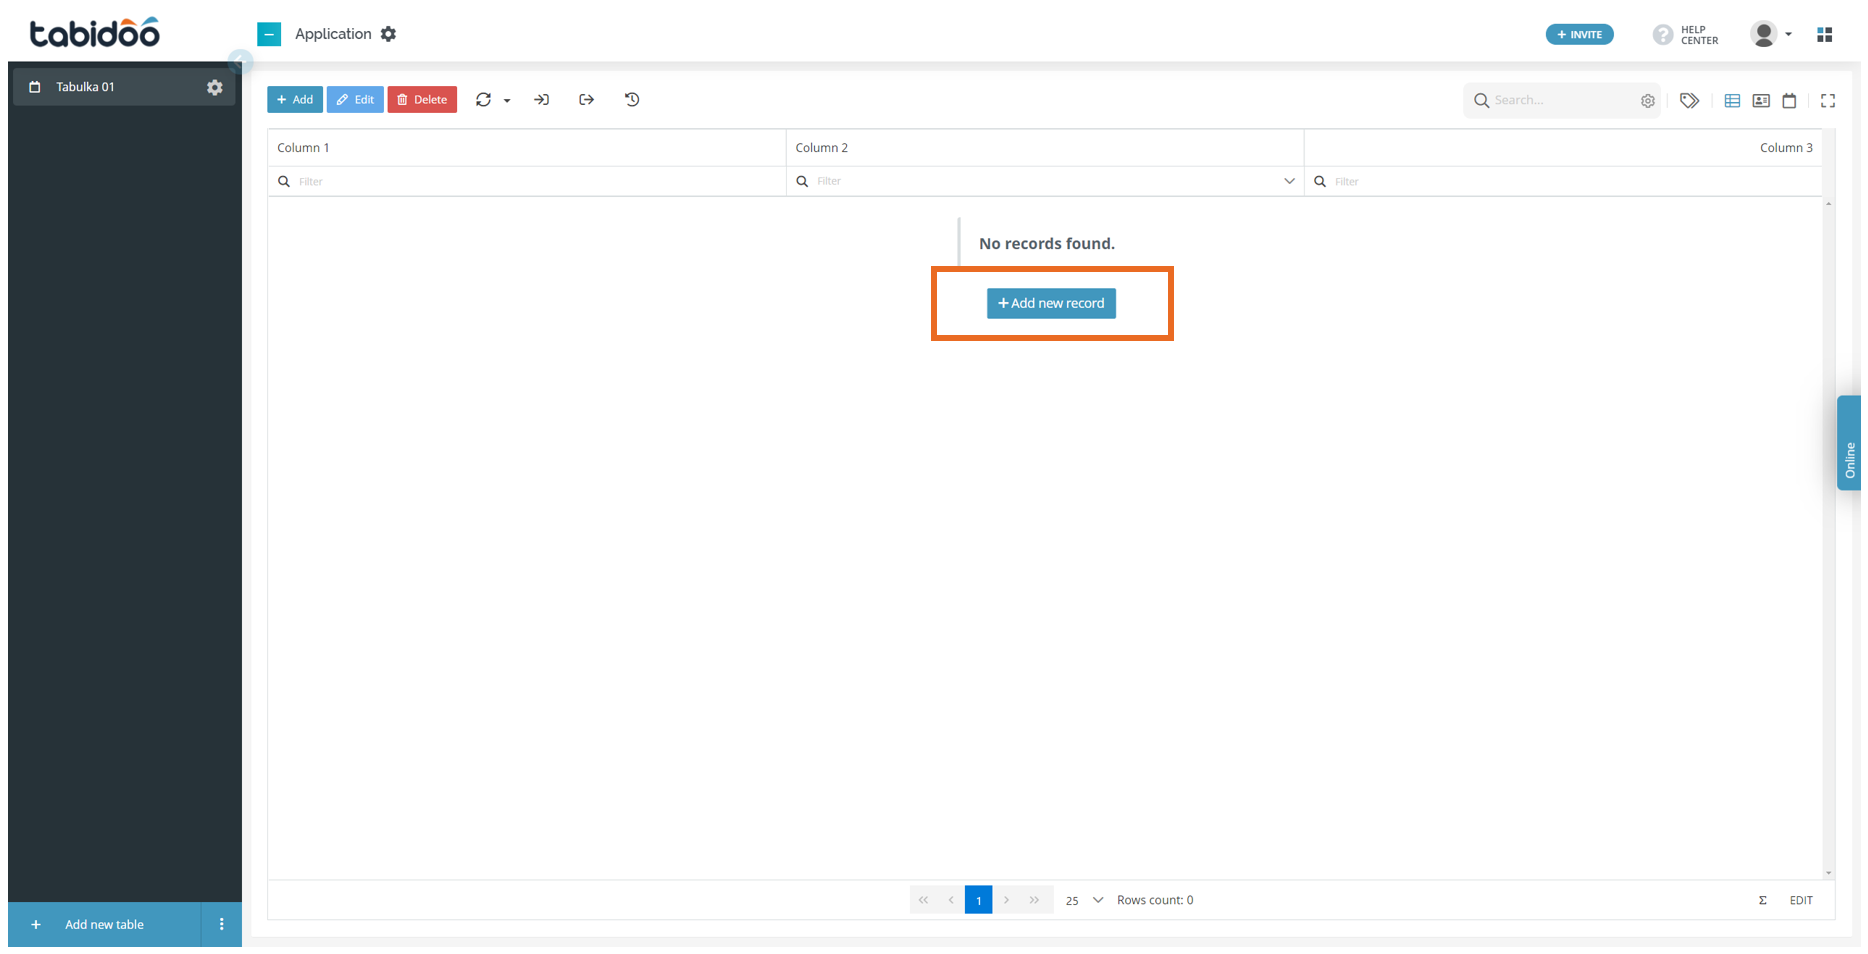
Task: Click the Column 2 header
Action: pos(1045,147)
